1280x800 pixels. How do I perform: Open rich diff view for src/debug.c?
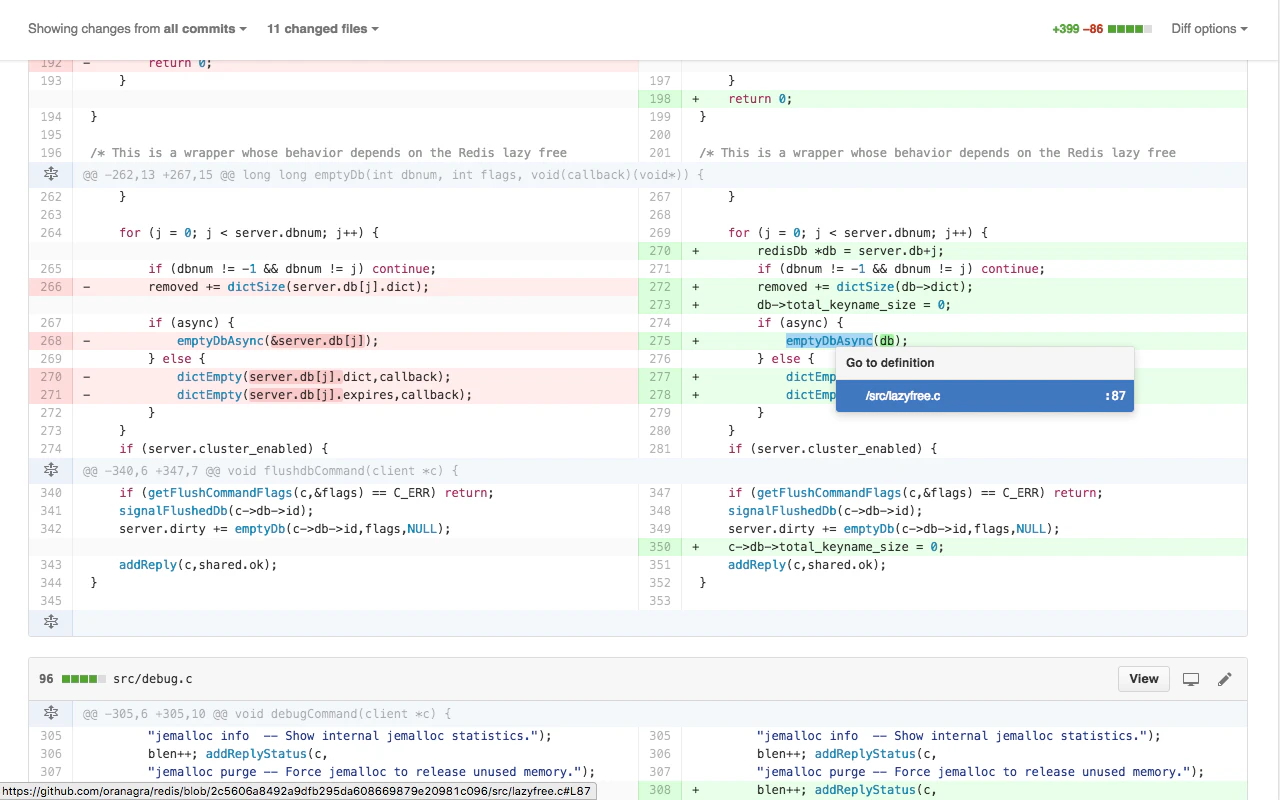click(x=1190, y=678)
